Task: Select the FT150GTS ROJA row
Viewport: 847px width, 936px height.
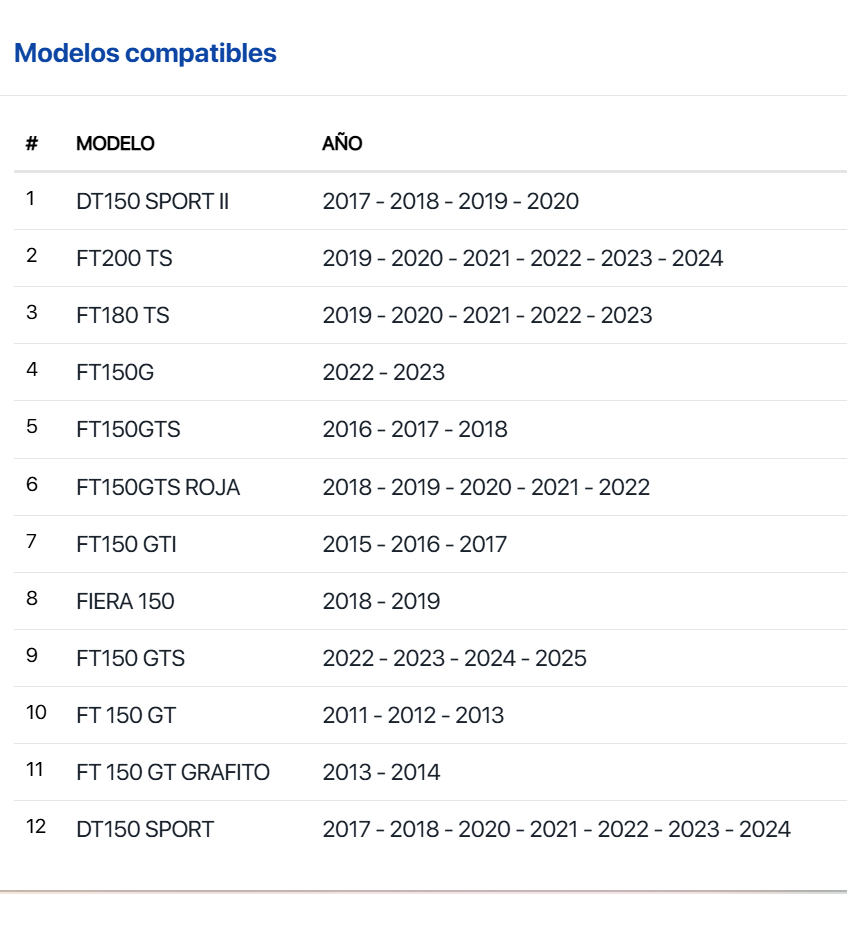Action: [430, 487]
